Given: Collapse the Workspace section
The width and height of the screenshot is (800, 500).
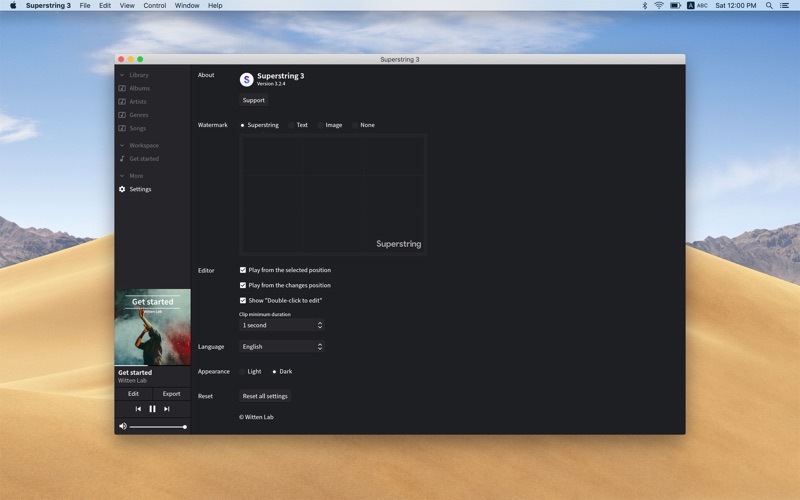Looking at the screenshot, I should (x=122, y=145).
